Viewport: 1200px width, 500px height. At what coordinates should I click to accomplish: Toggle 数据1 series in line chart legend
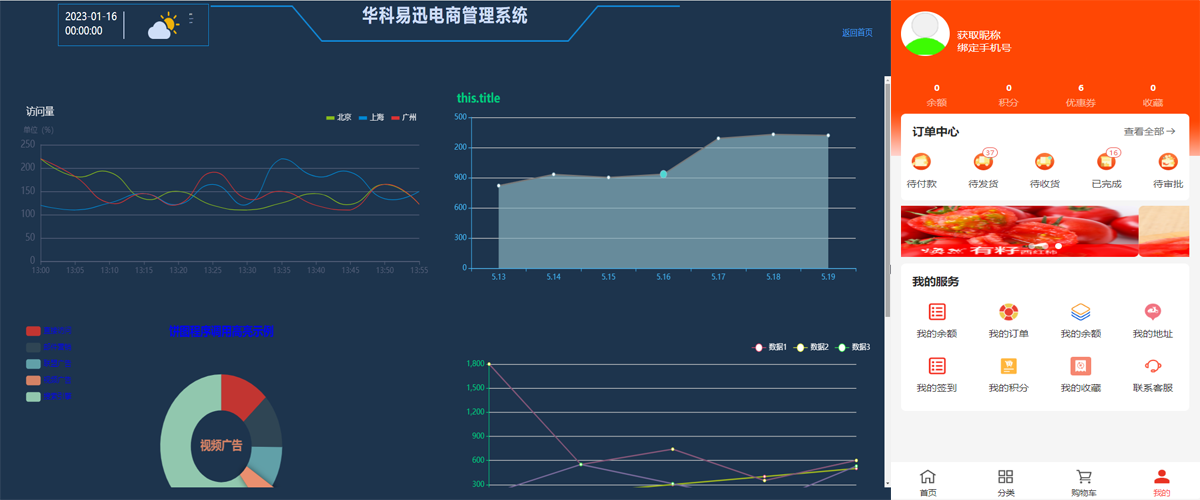click(x=770, y=347)
